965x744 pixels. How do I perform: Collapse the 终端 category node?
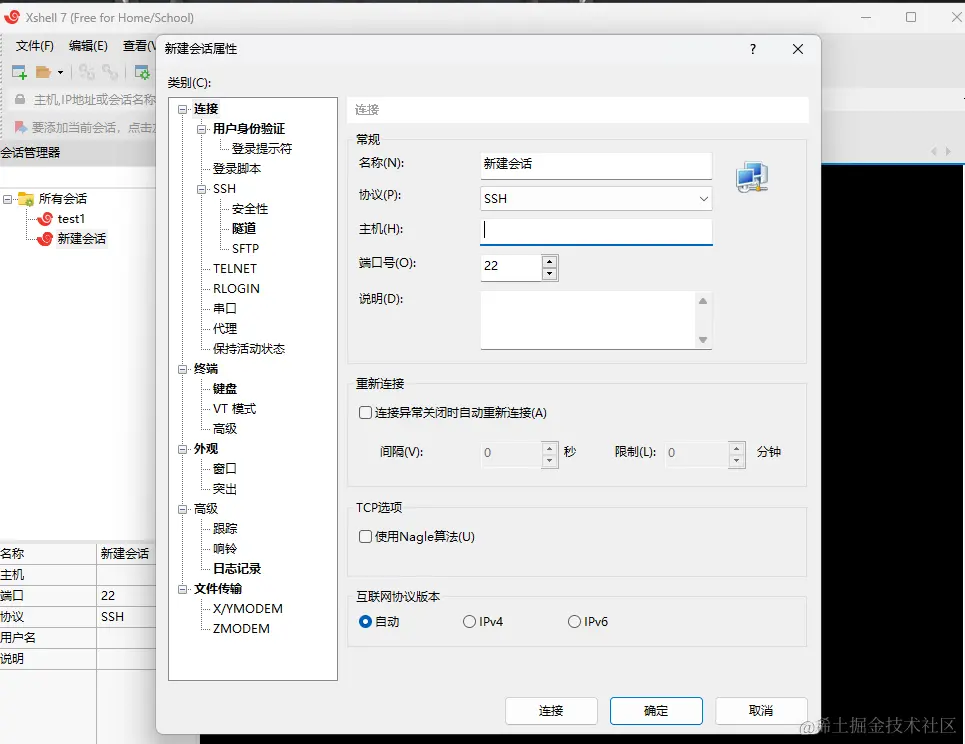coord(182,369)
